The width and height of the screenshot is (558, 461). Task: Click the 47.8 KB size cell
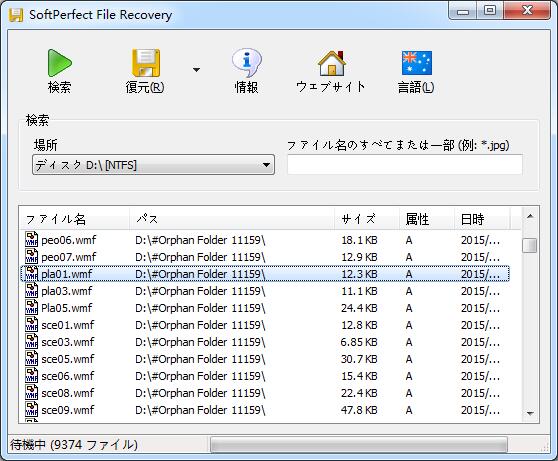pos(359,410)
